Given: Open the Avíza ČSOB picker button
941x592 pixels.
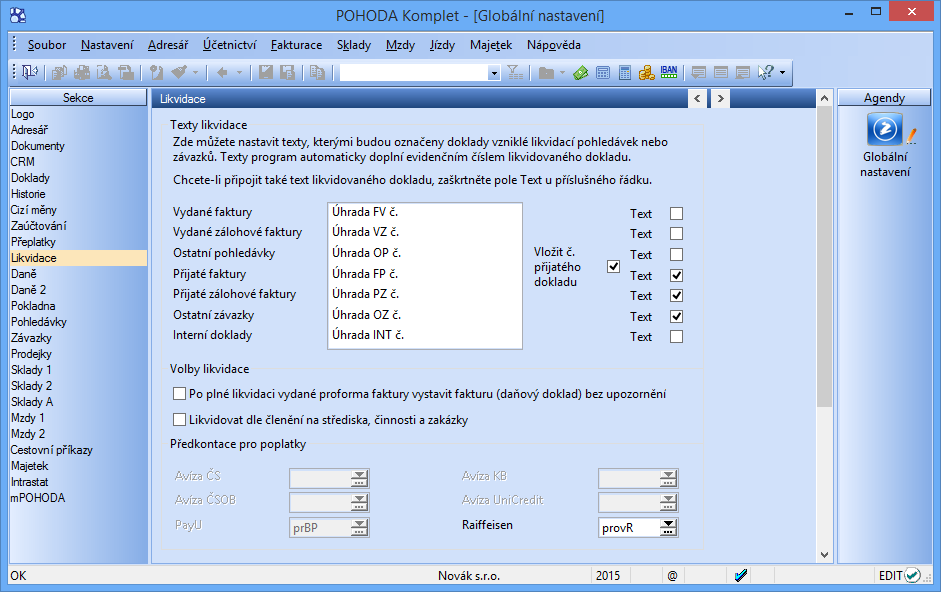Looking at the screenshot, I should click(x=359, y=502).
